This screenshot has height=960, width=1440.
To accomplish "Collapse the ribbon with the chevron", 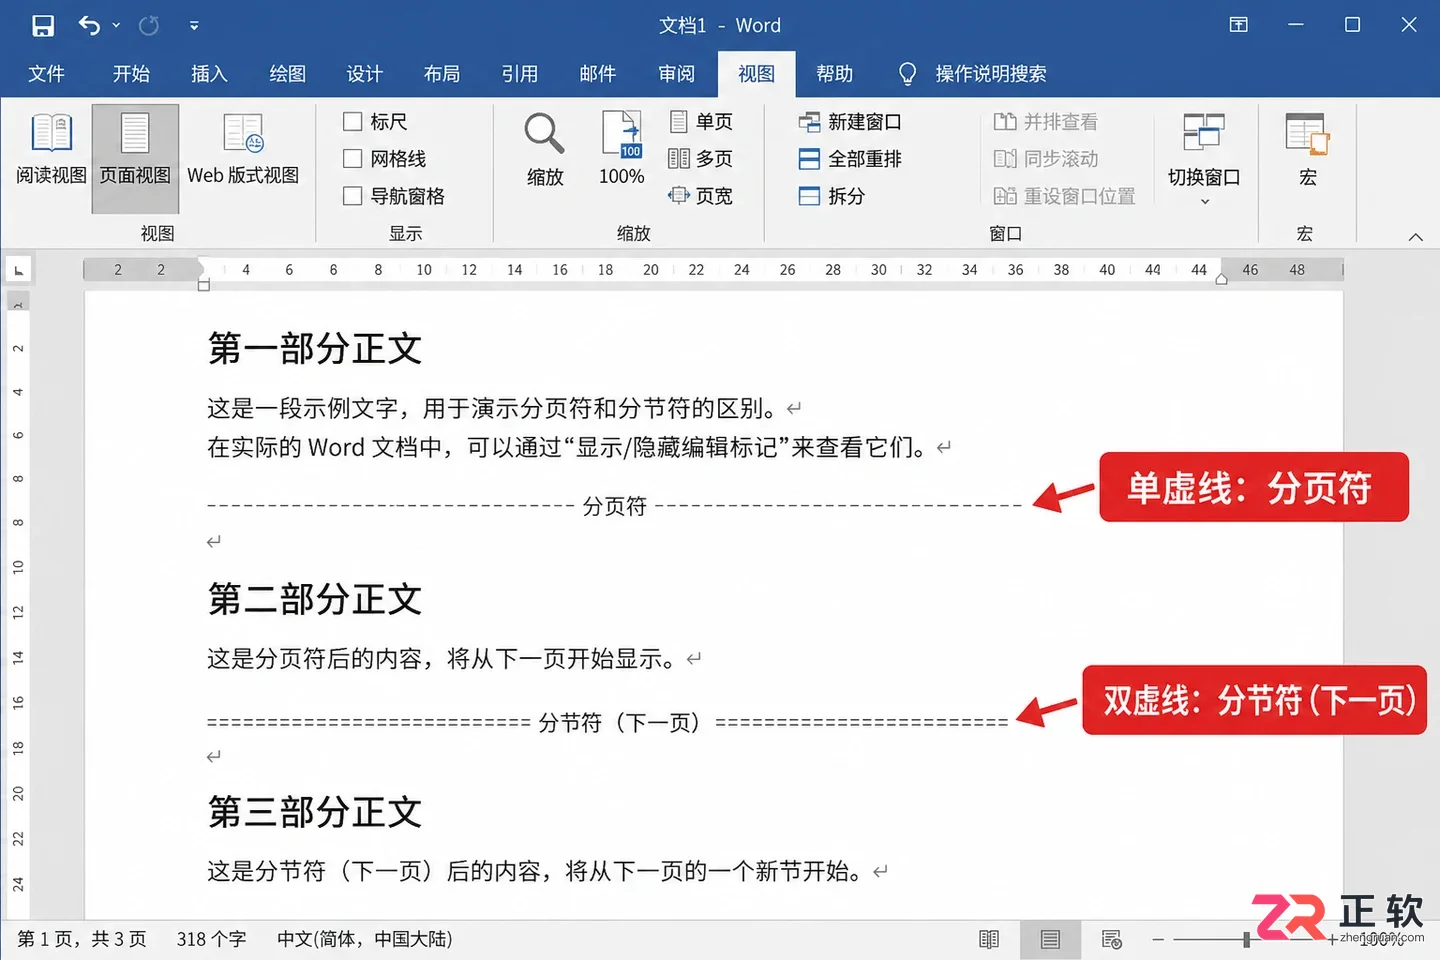I will tap(1415, 237).
